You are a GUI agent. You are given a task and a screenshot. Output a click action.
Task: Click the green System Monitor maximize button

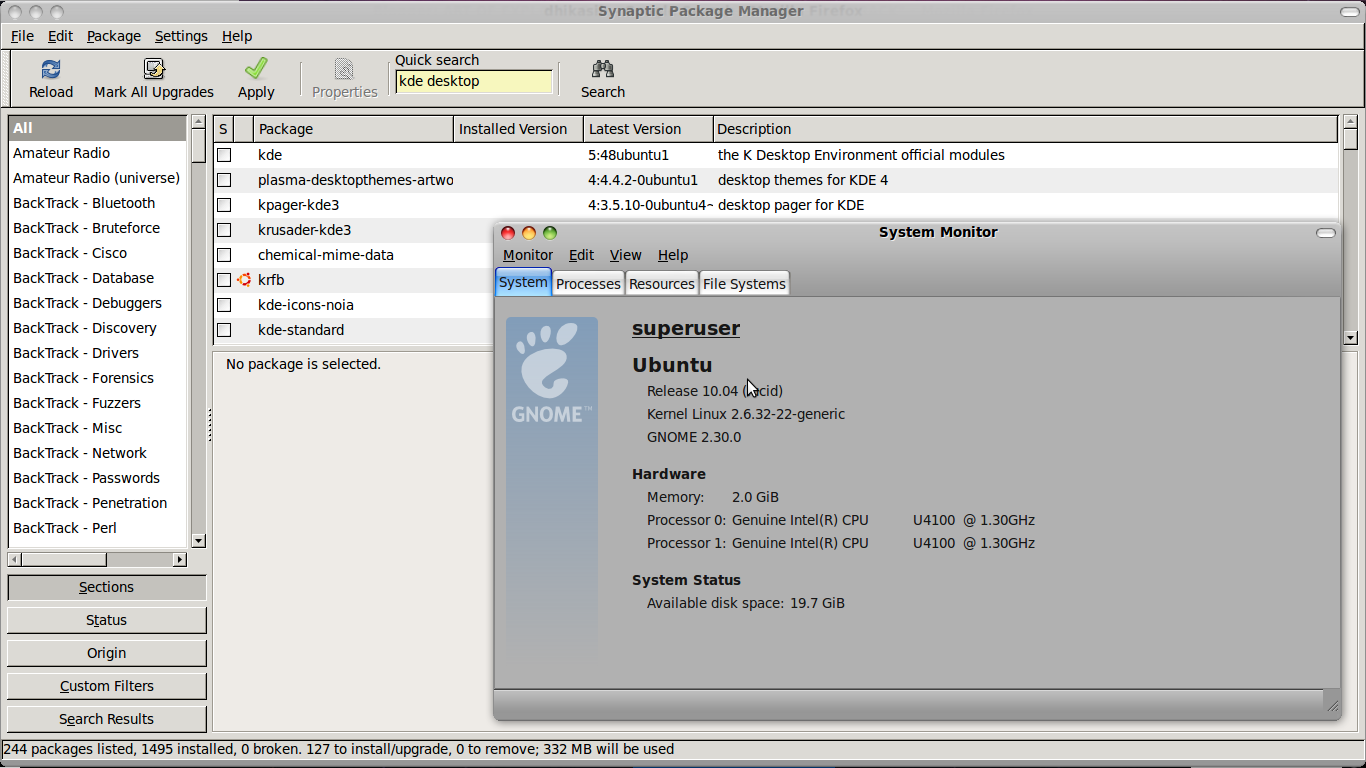pos(550,233)
